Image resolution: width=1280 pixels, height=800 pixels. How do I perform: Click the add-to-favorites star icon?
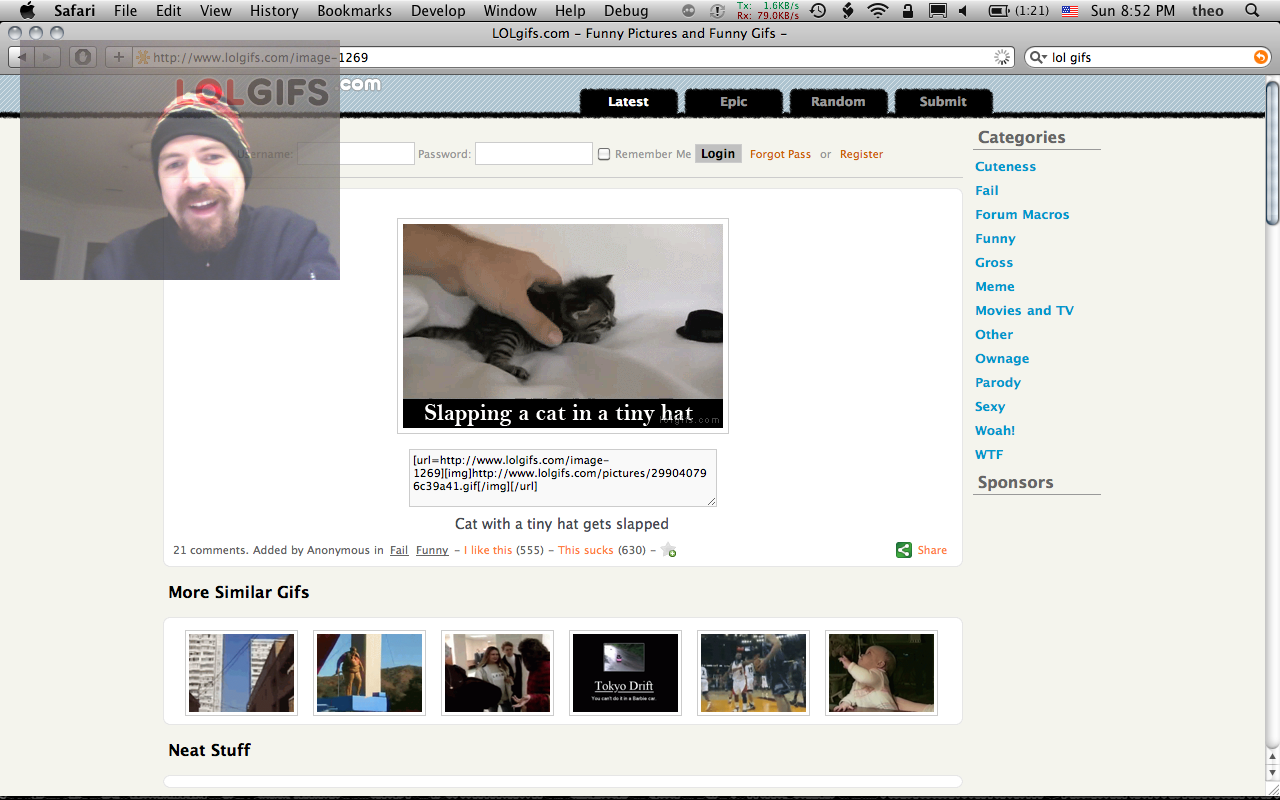click(x=669, y=550)
